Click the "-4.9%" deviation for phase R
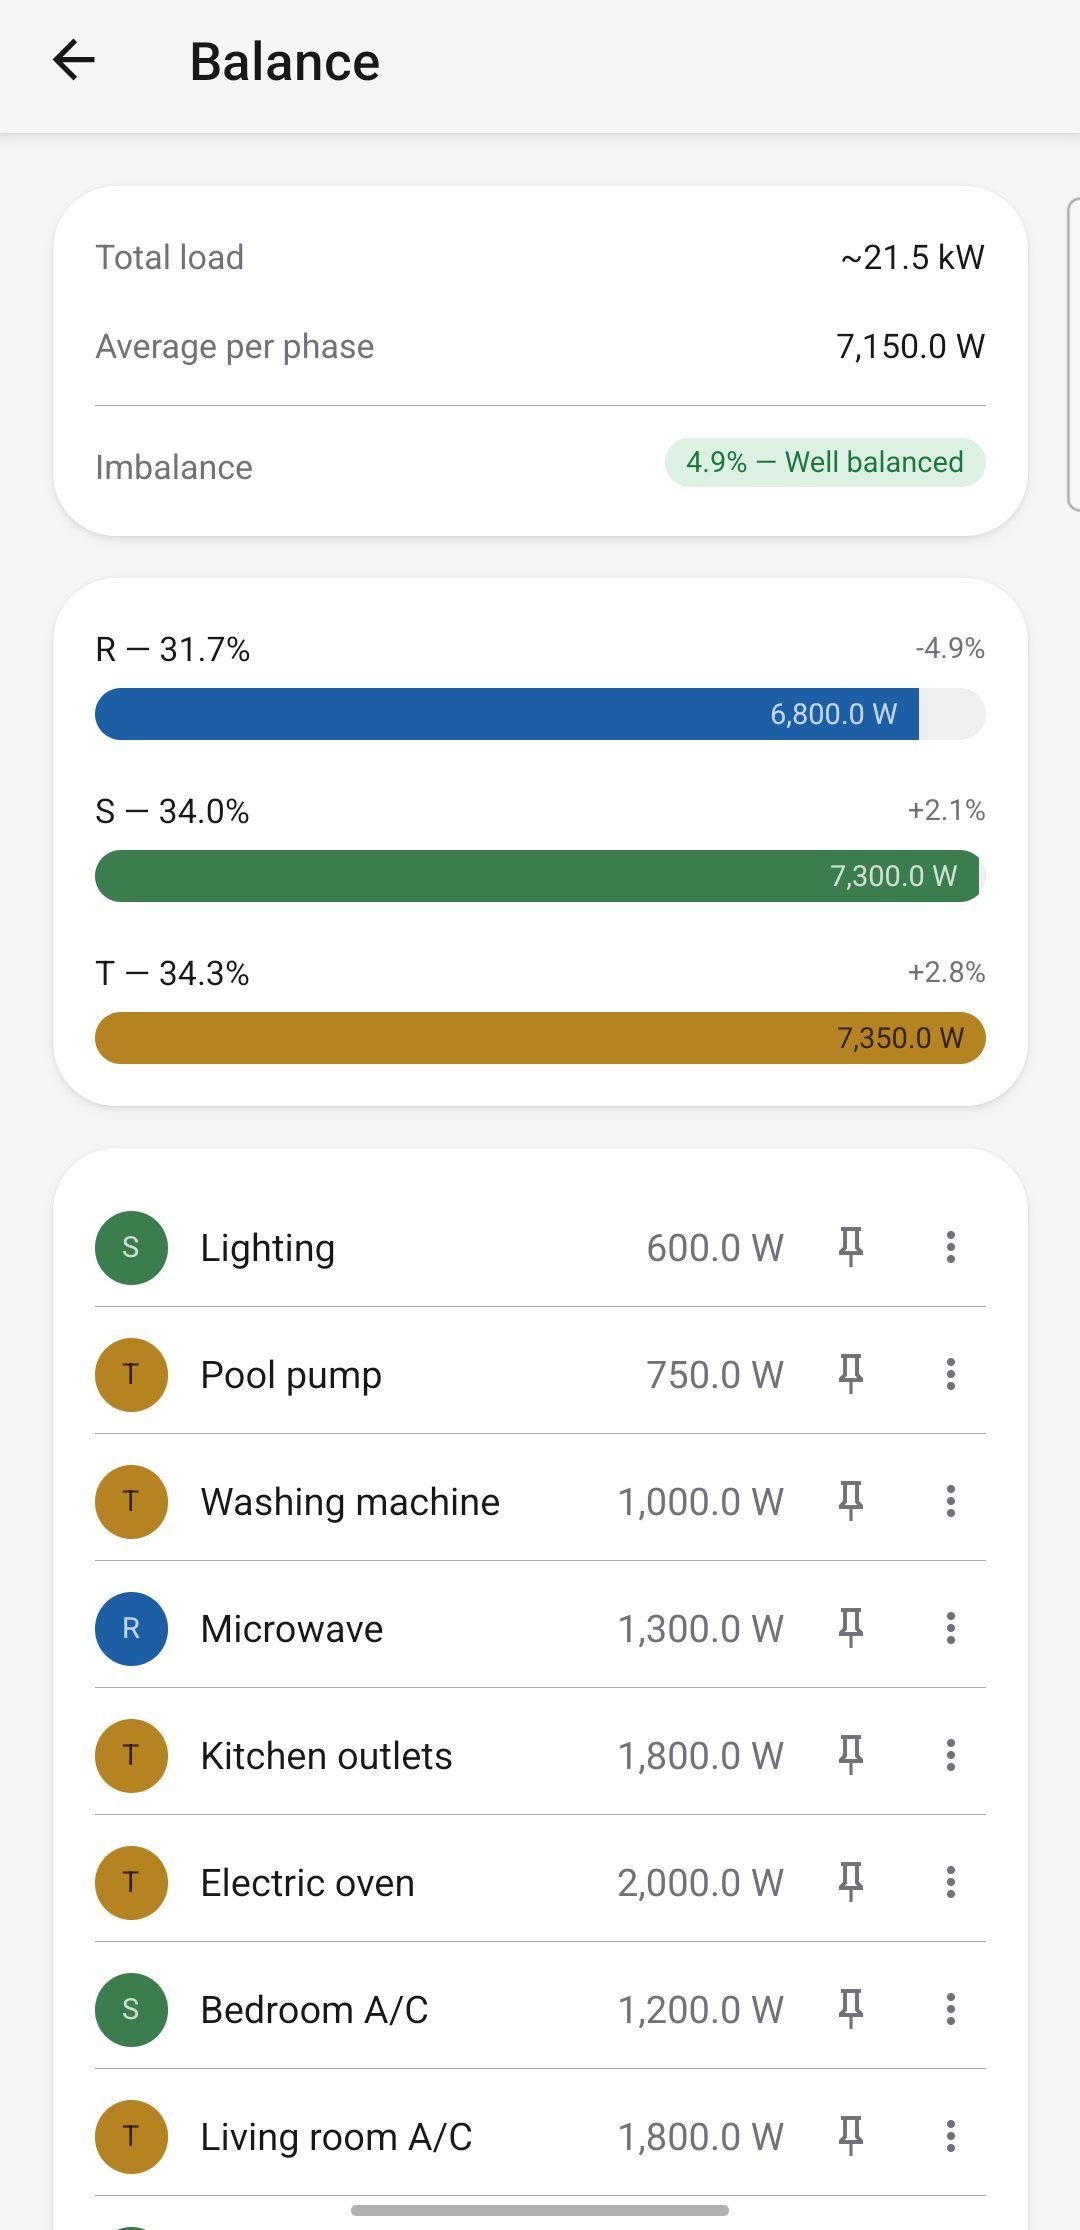Image resolution: width=1080 pixels, height=2230 pixels. 950,648
